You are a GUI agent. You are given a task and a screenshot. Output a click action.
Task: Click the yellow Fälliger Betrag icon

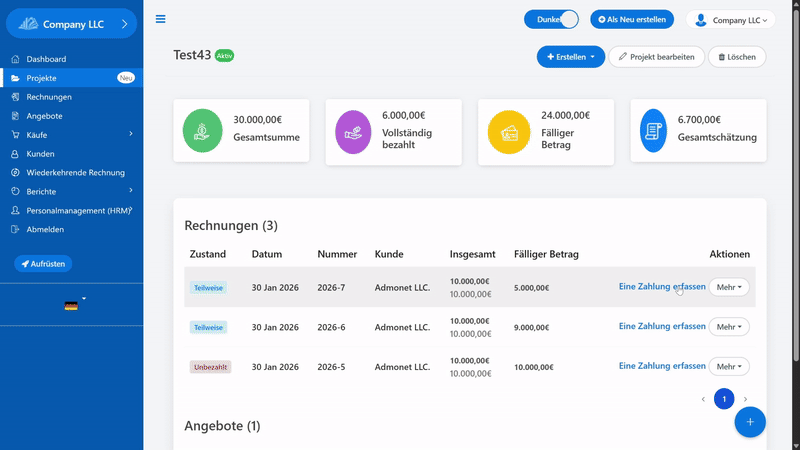point(507,132)
